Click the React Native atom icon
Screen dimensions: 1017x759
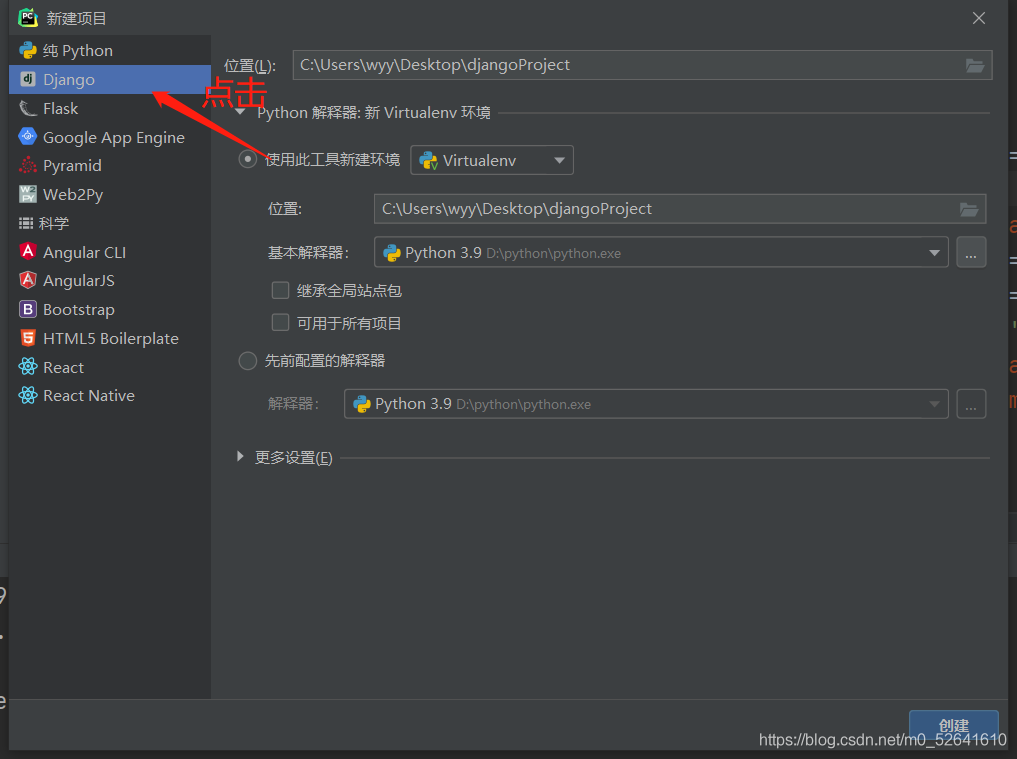pyautogui.click(x=28, y=395)
